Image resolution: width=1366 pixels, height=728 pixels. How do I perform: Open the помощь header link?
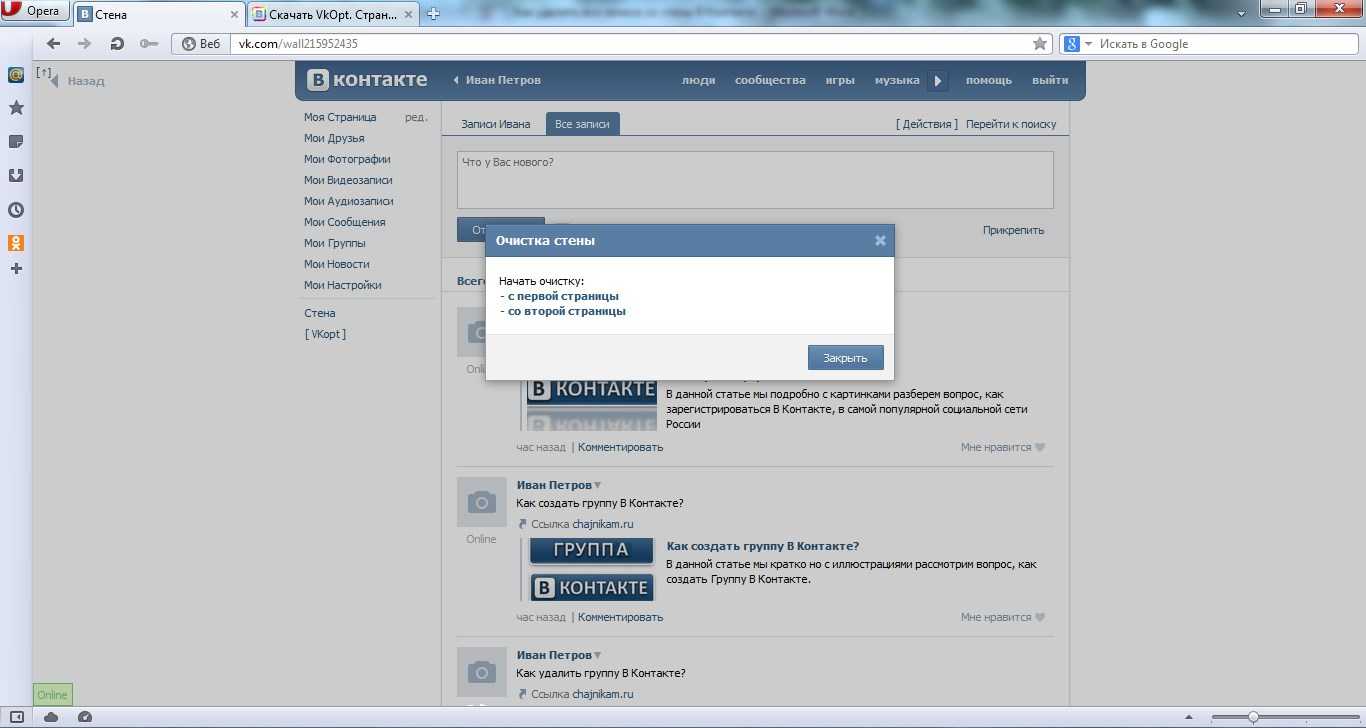click(x=989, y=80)
